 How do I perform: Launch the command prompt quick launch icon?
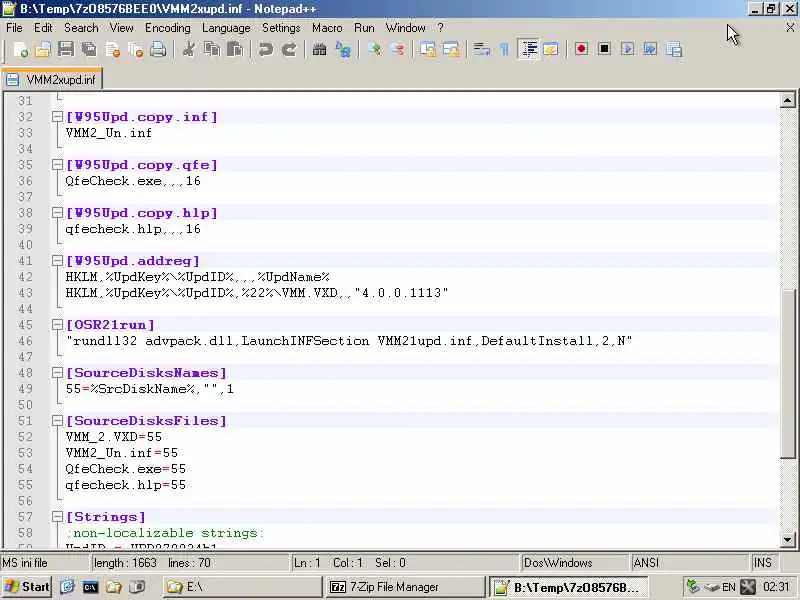90,587
